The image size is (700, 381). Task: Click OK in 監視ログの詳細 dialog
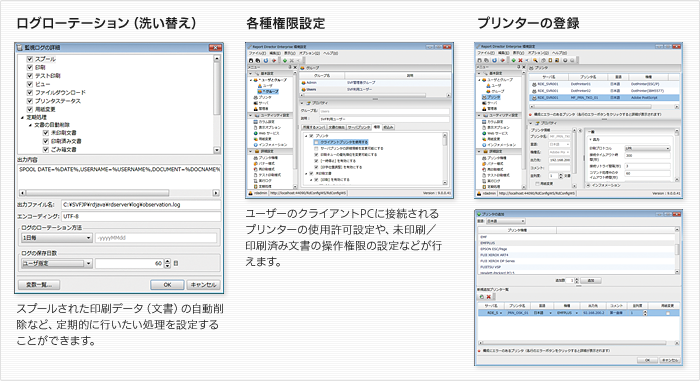[167, 285]
